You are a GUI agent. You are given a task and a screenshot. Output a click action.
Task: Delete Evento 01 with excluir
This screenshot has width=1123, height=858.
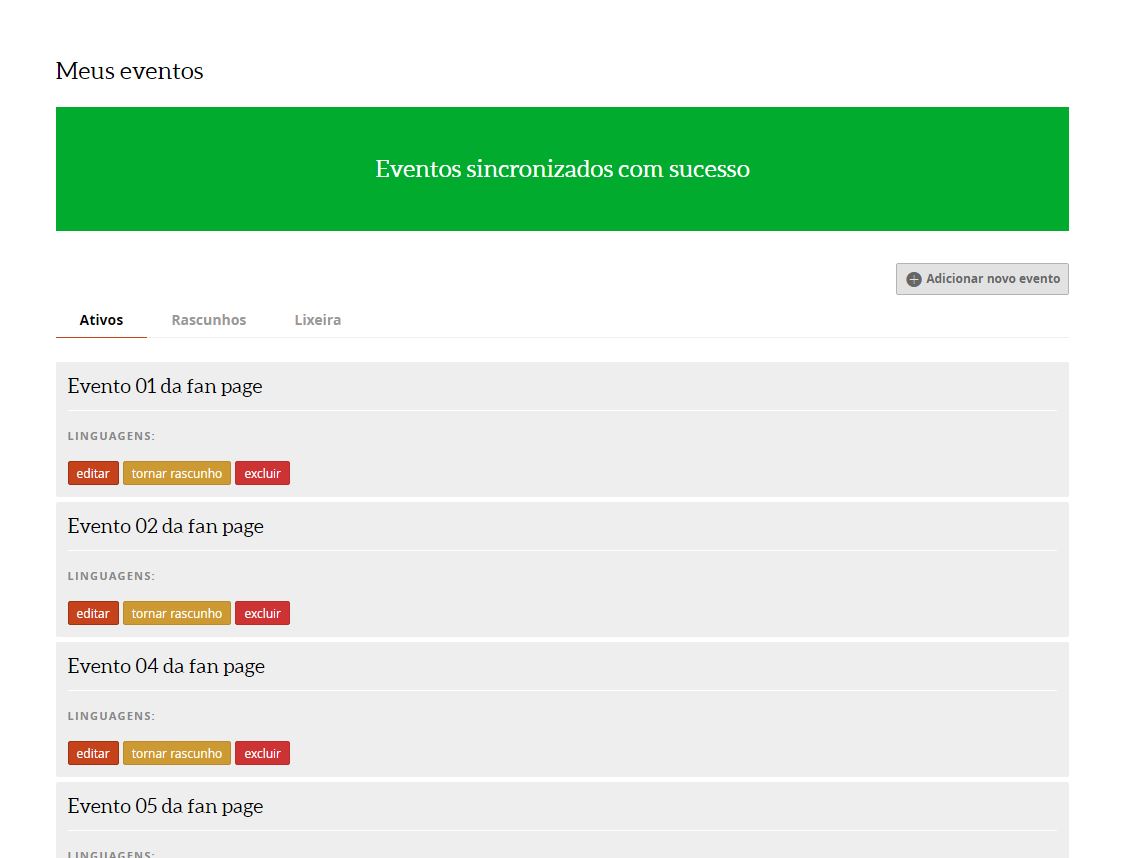pos(262,473)
